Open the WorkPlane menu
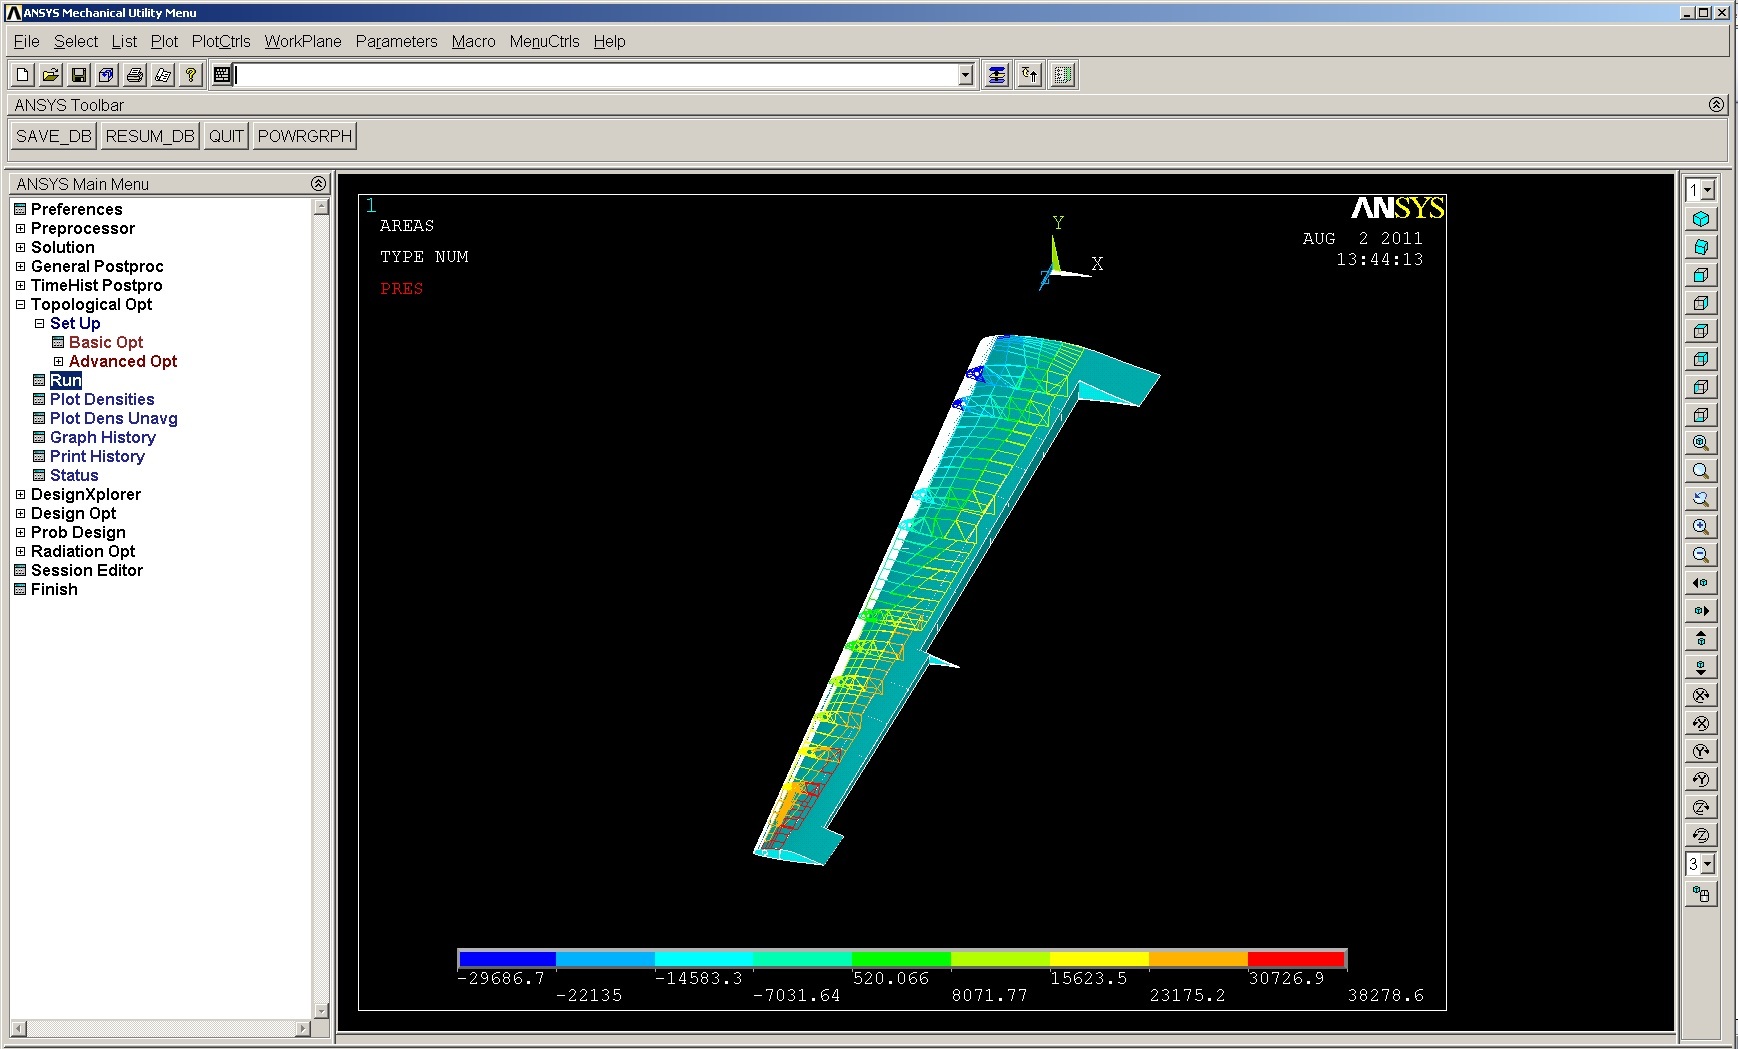This screenshot has height=1049, width=1738. pos(302,41)
